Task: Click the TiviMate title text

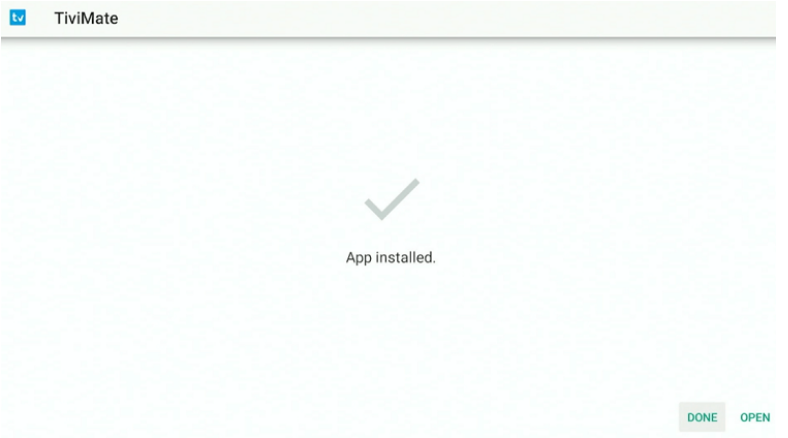Action: [x=86, y=18]
